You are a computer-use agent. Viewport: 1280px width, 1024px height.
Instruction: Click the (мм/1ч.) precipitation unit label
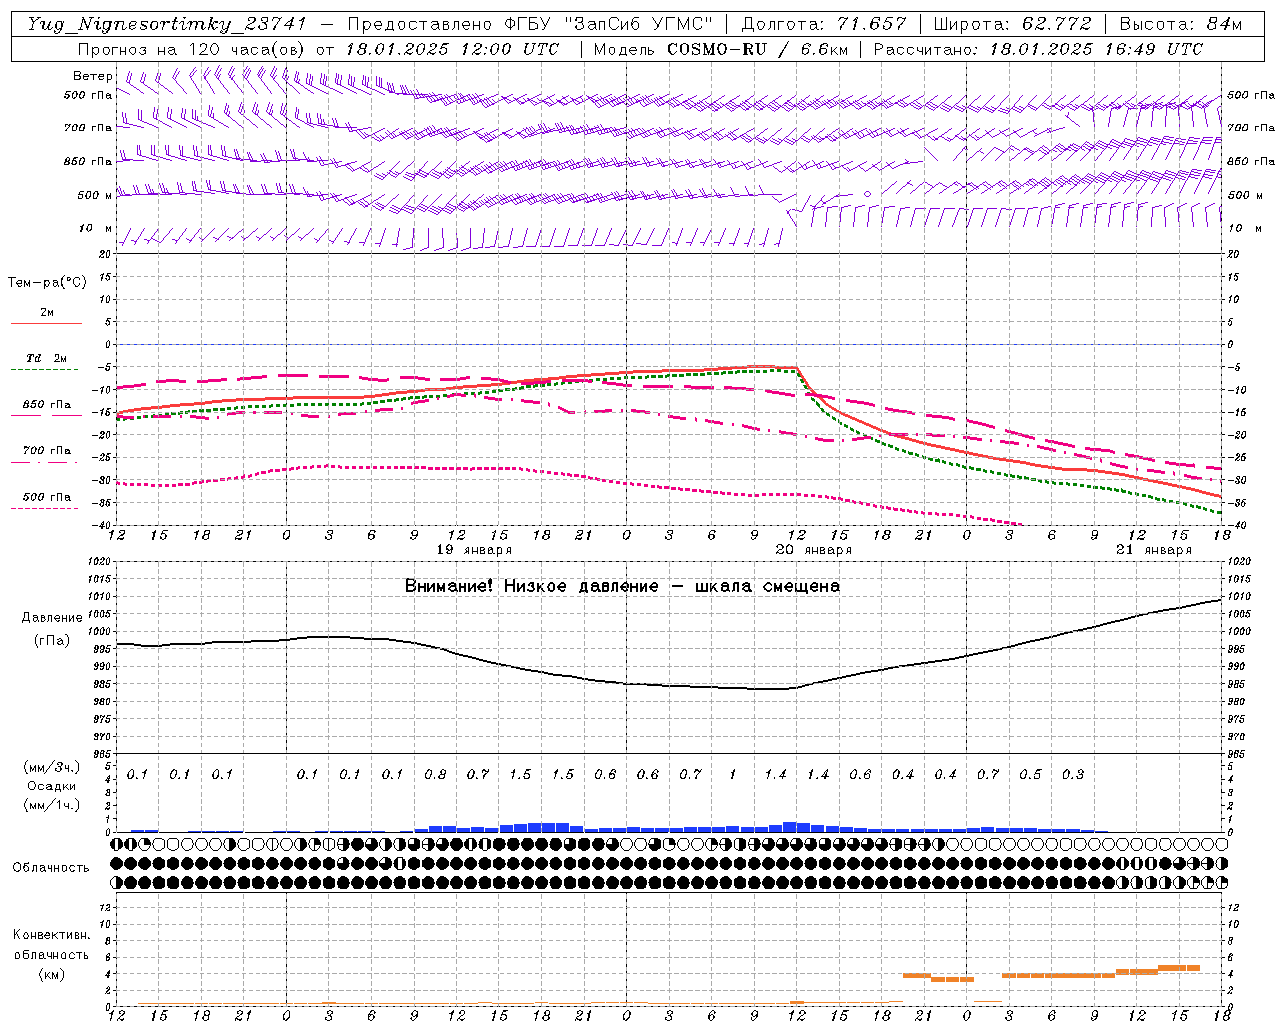pos(53,804)
